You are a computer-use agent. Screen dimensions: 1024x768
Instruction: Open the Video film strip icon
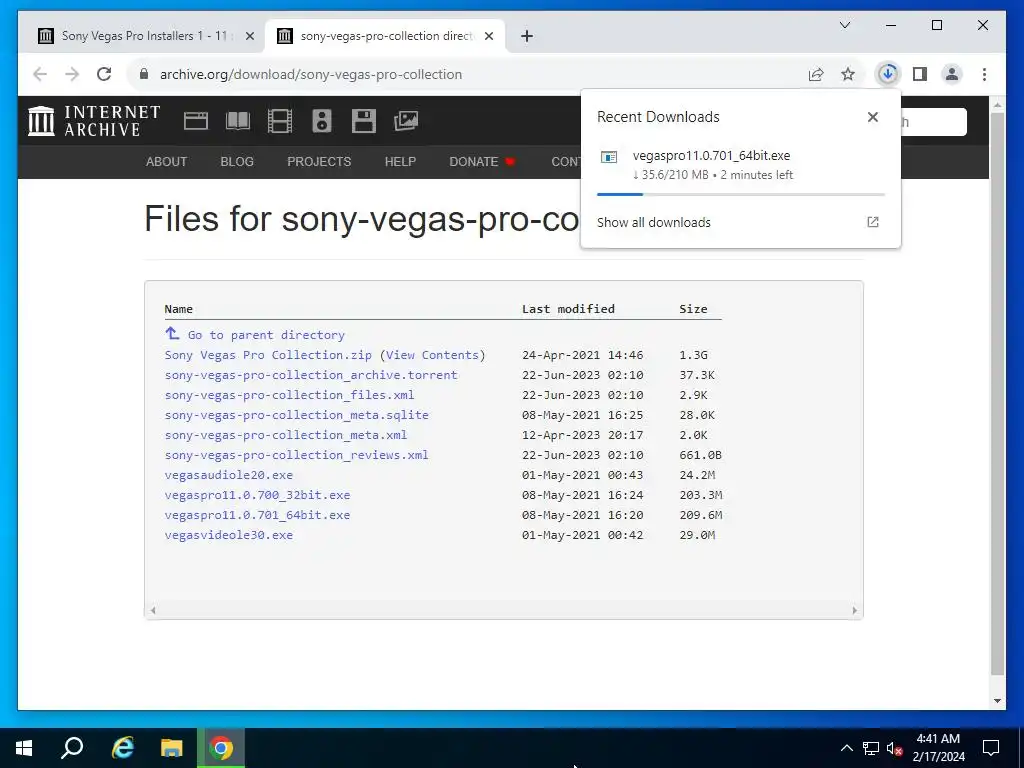point(280,121)
